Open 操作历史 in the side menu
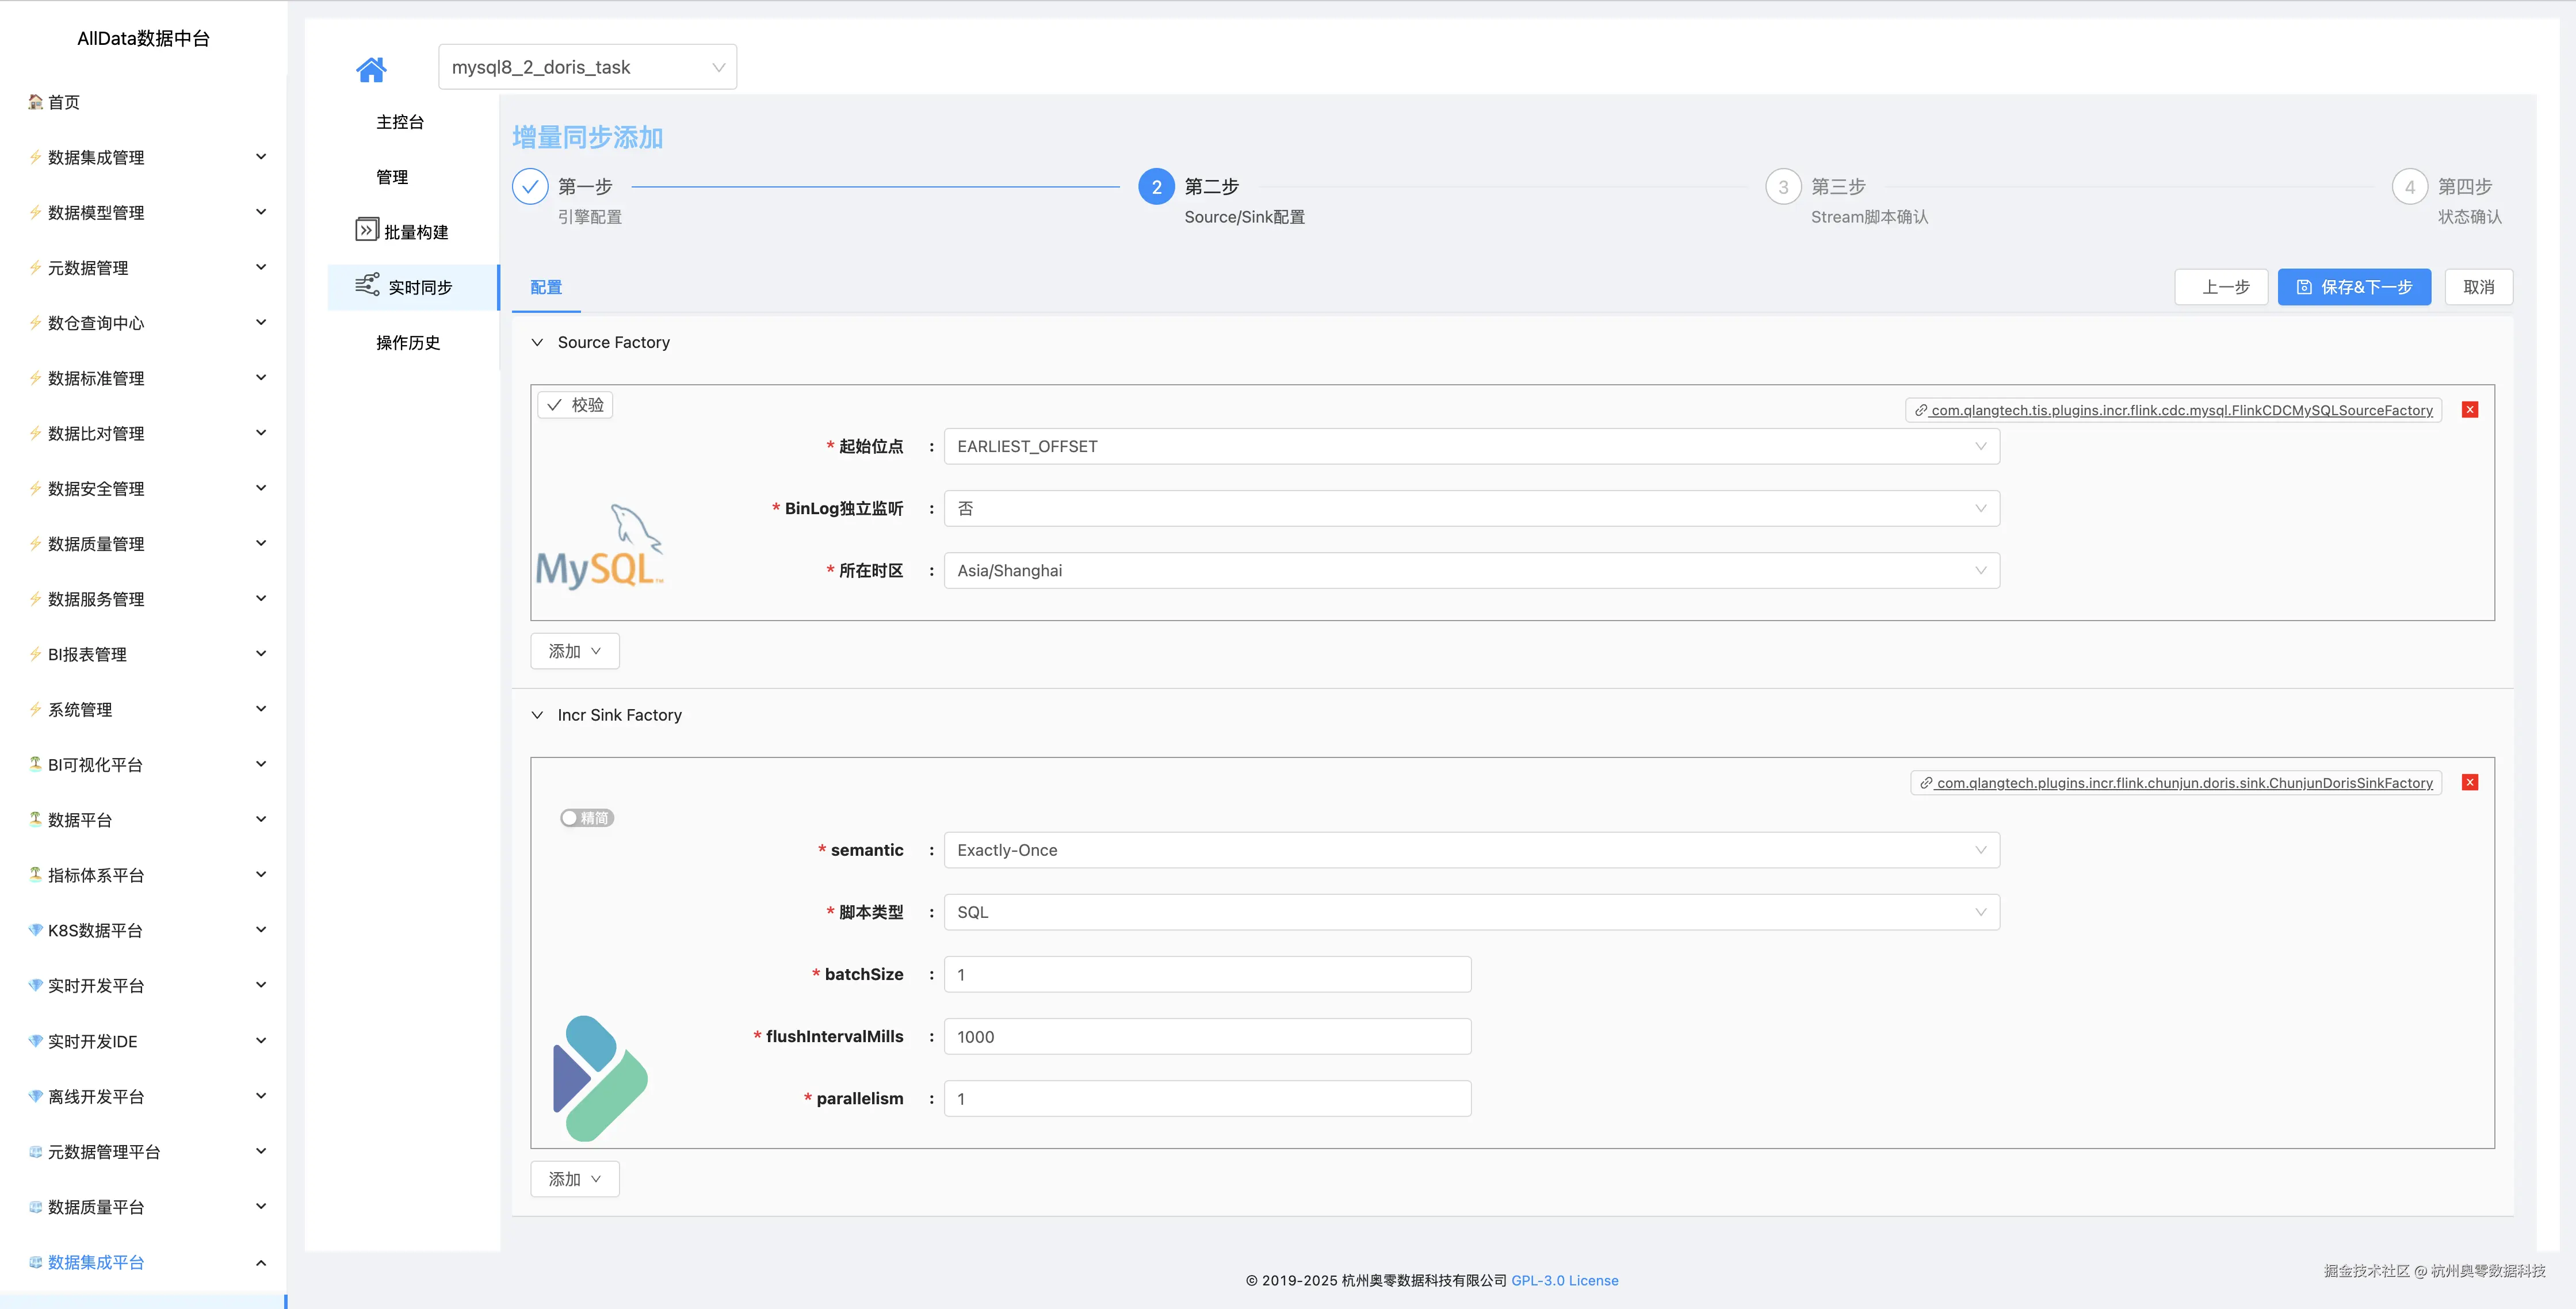This screenshot has height=1309, width=2576. [x=407, y=343]
